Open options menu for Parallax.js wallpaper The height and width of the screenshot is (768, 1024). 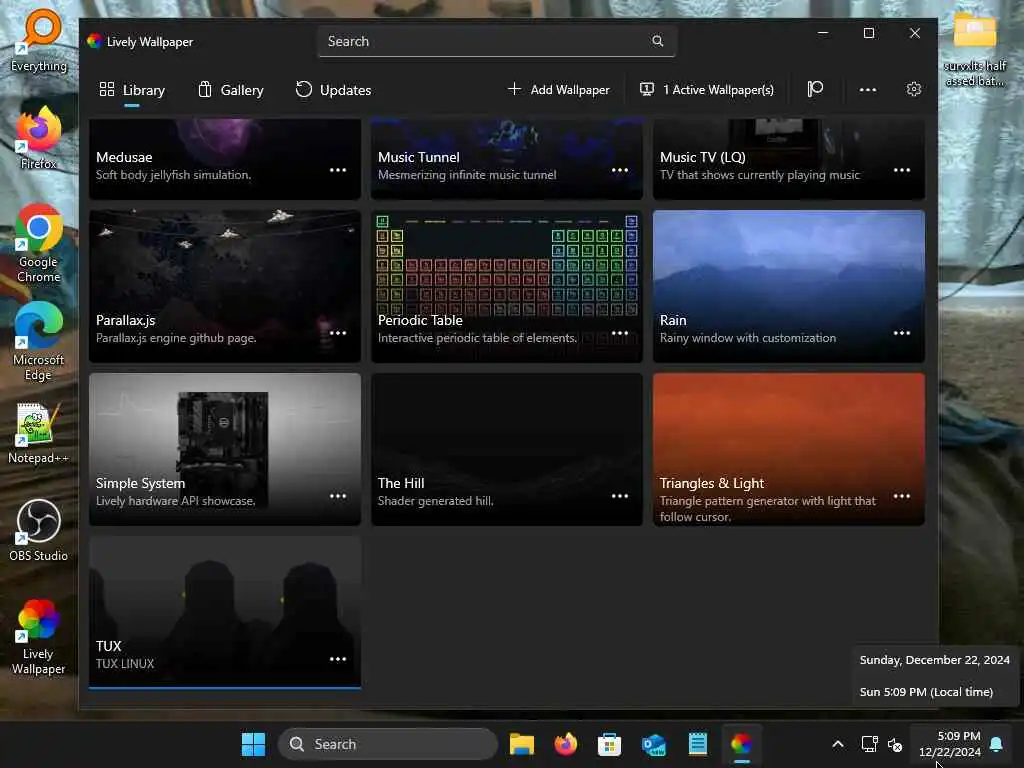coord(338,333)
